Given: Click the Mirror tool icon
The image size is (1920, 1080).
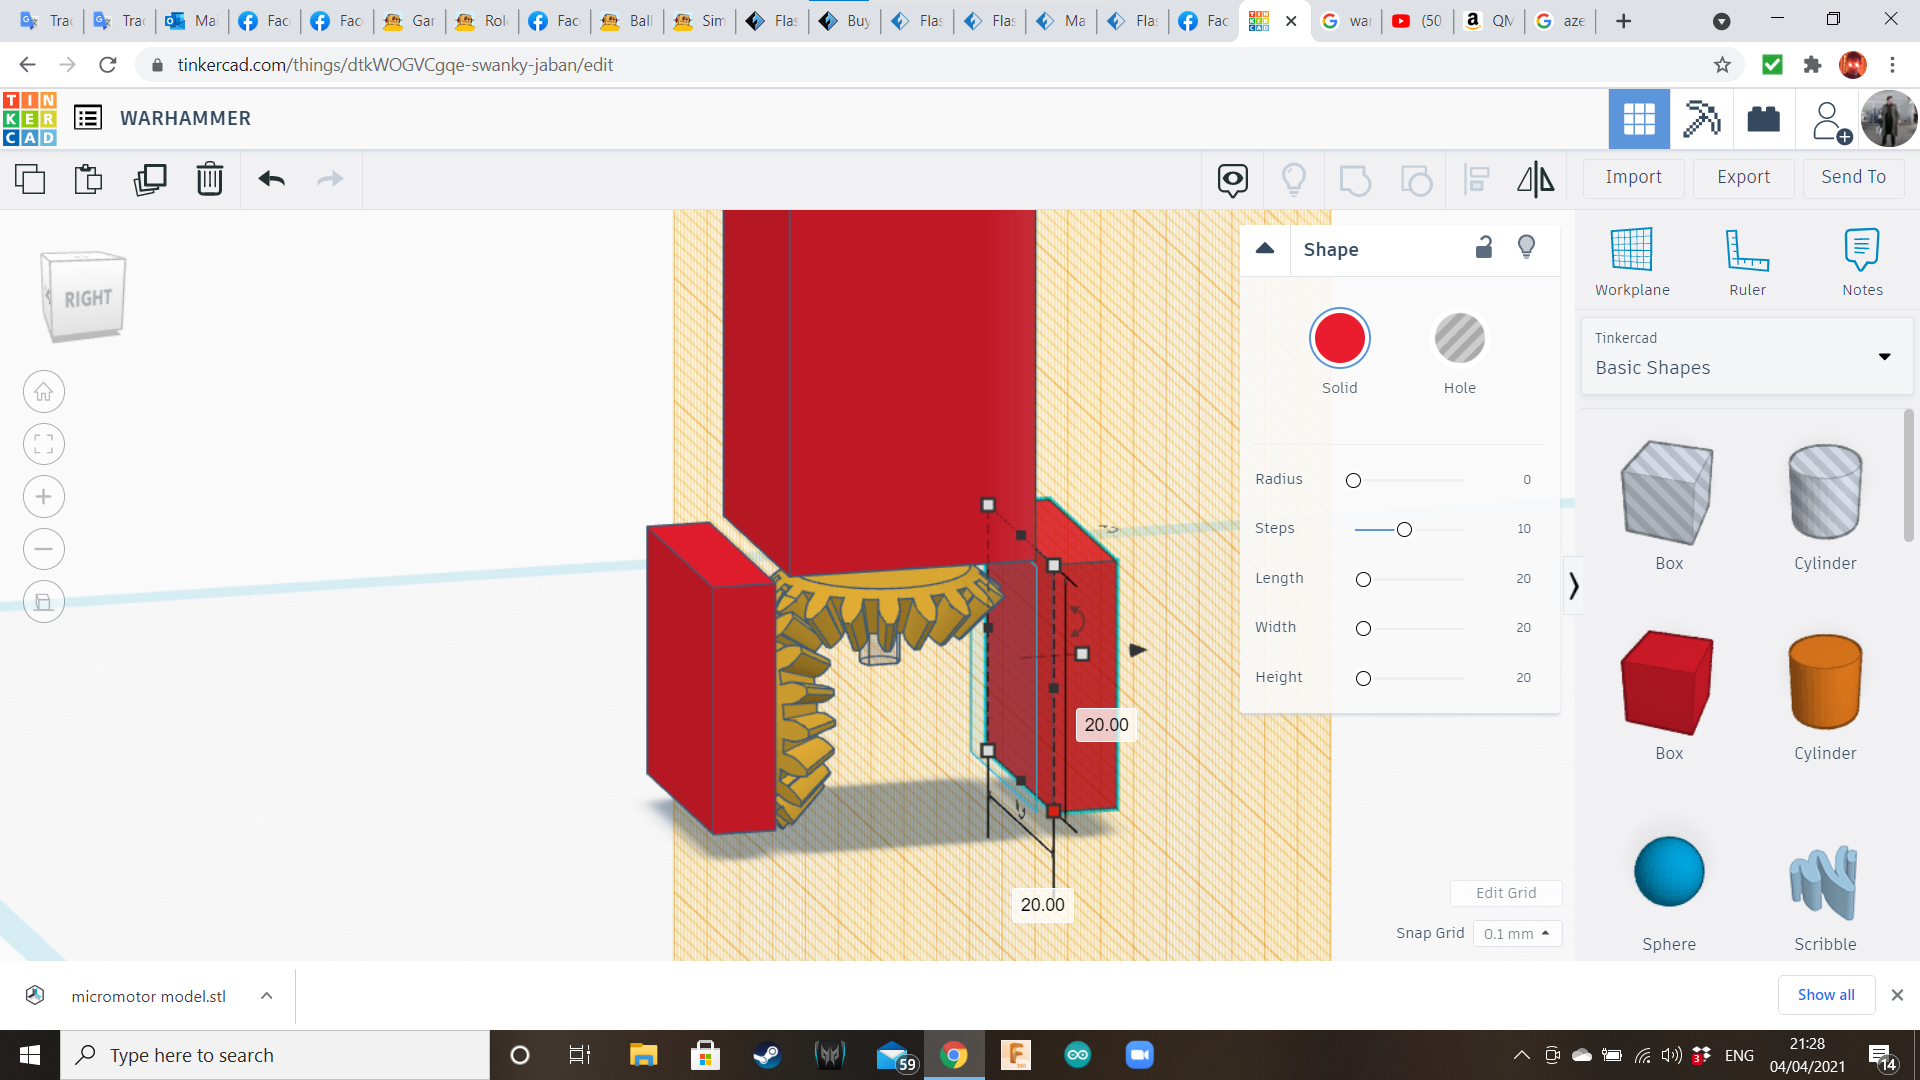Looking at the screenshot, I should tap(1535, 179).
